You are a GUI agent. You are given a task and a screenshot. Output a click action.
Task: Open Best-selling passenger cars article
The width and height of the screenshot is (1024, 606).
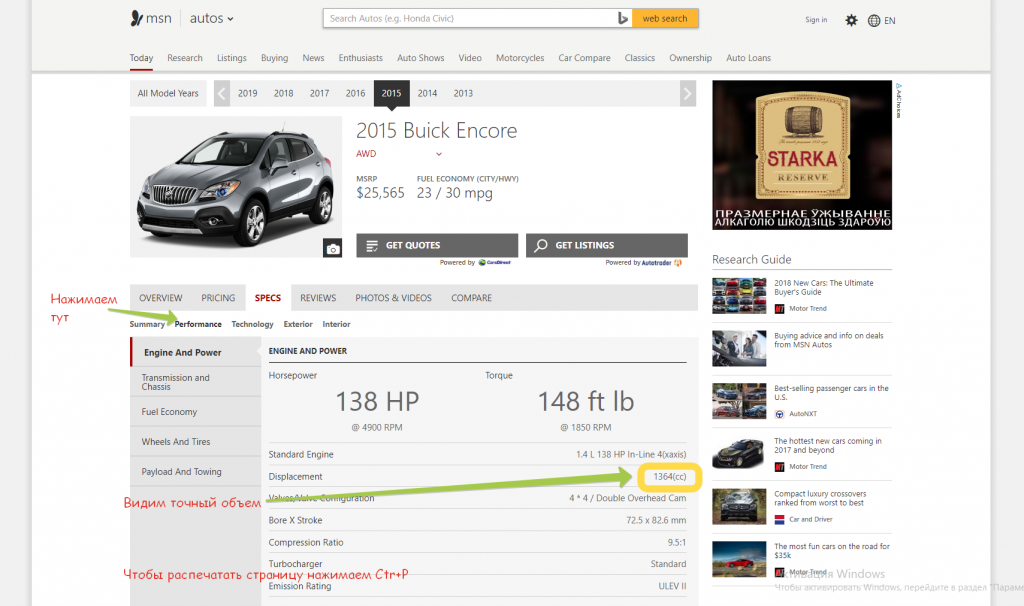831,392
